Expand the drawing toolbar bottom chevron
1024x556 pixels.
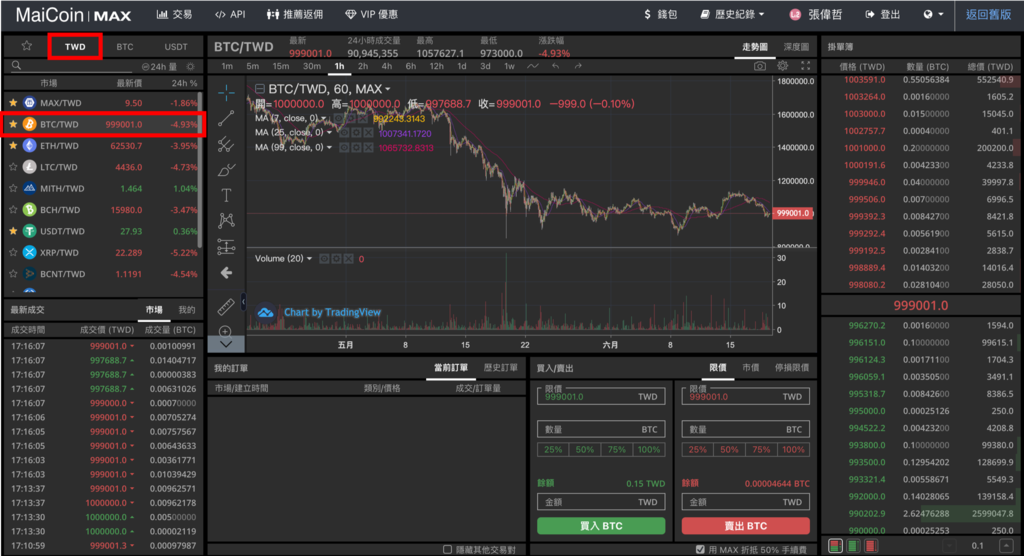(x=226, y=344)
